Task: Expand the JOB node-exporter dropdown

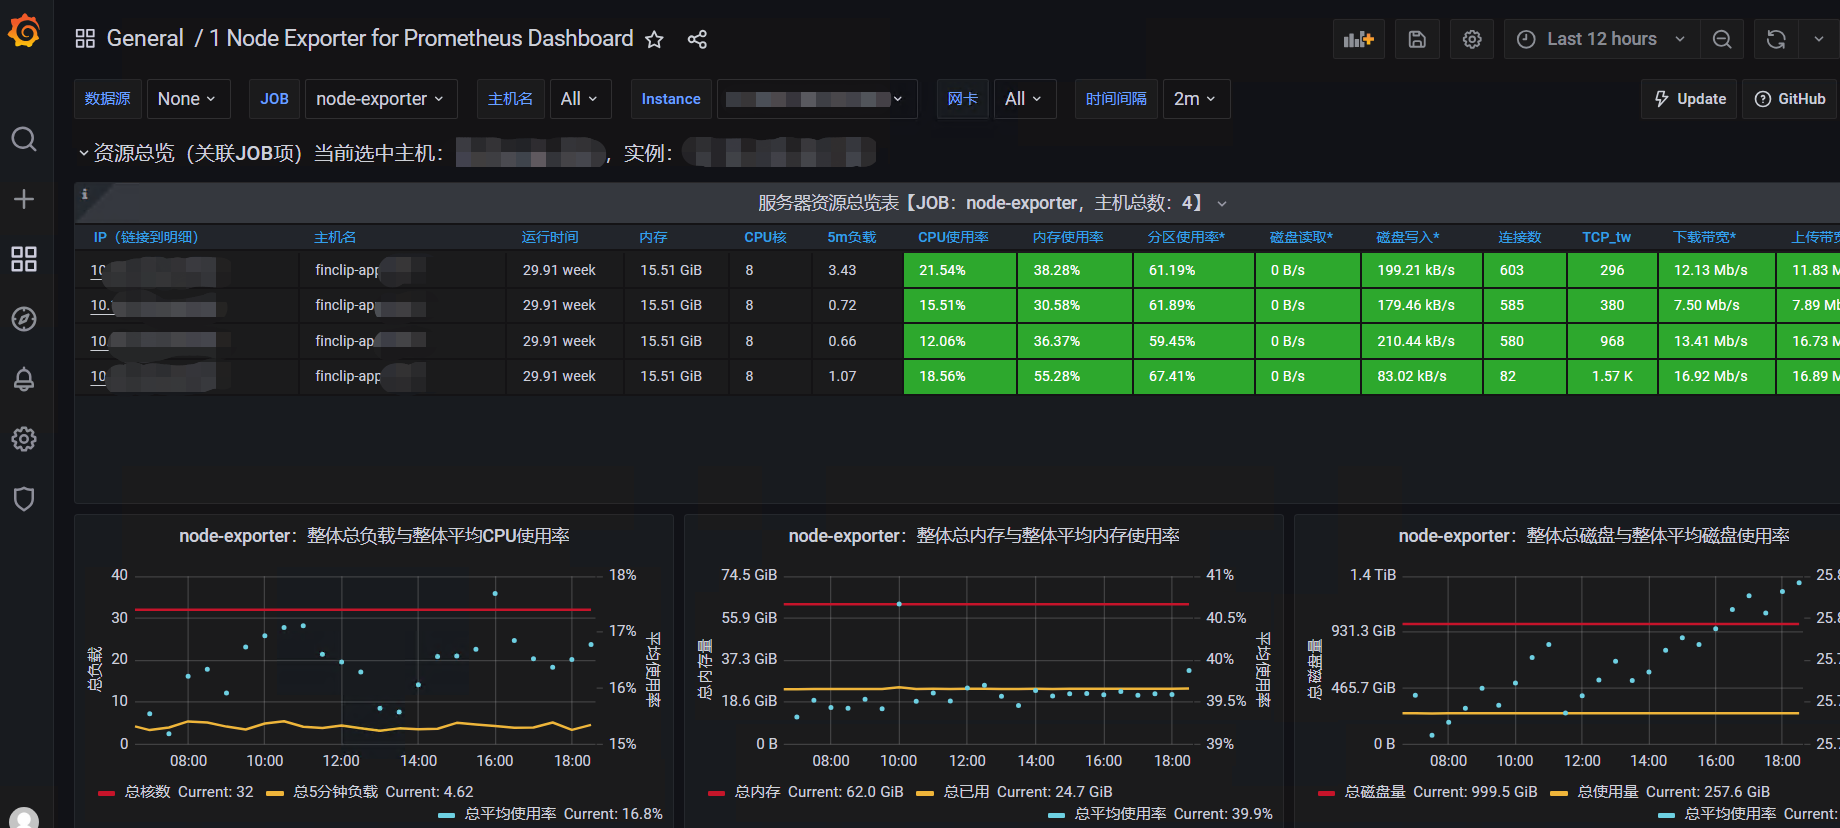Action: click(380, 99)
